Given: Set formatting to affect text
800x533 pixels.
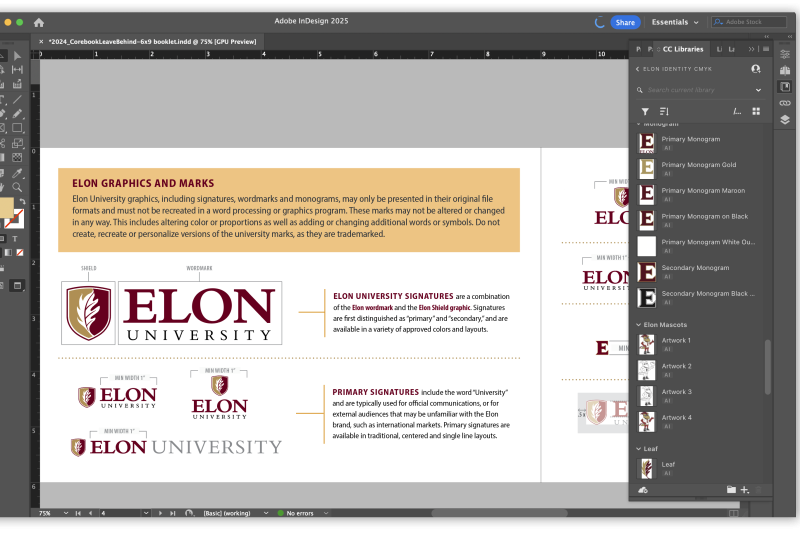Looking at the screenshot, I should click(15, 239).
